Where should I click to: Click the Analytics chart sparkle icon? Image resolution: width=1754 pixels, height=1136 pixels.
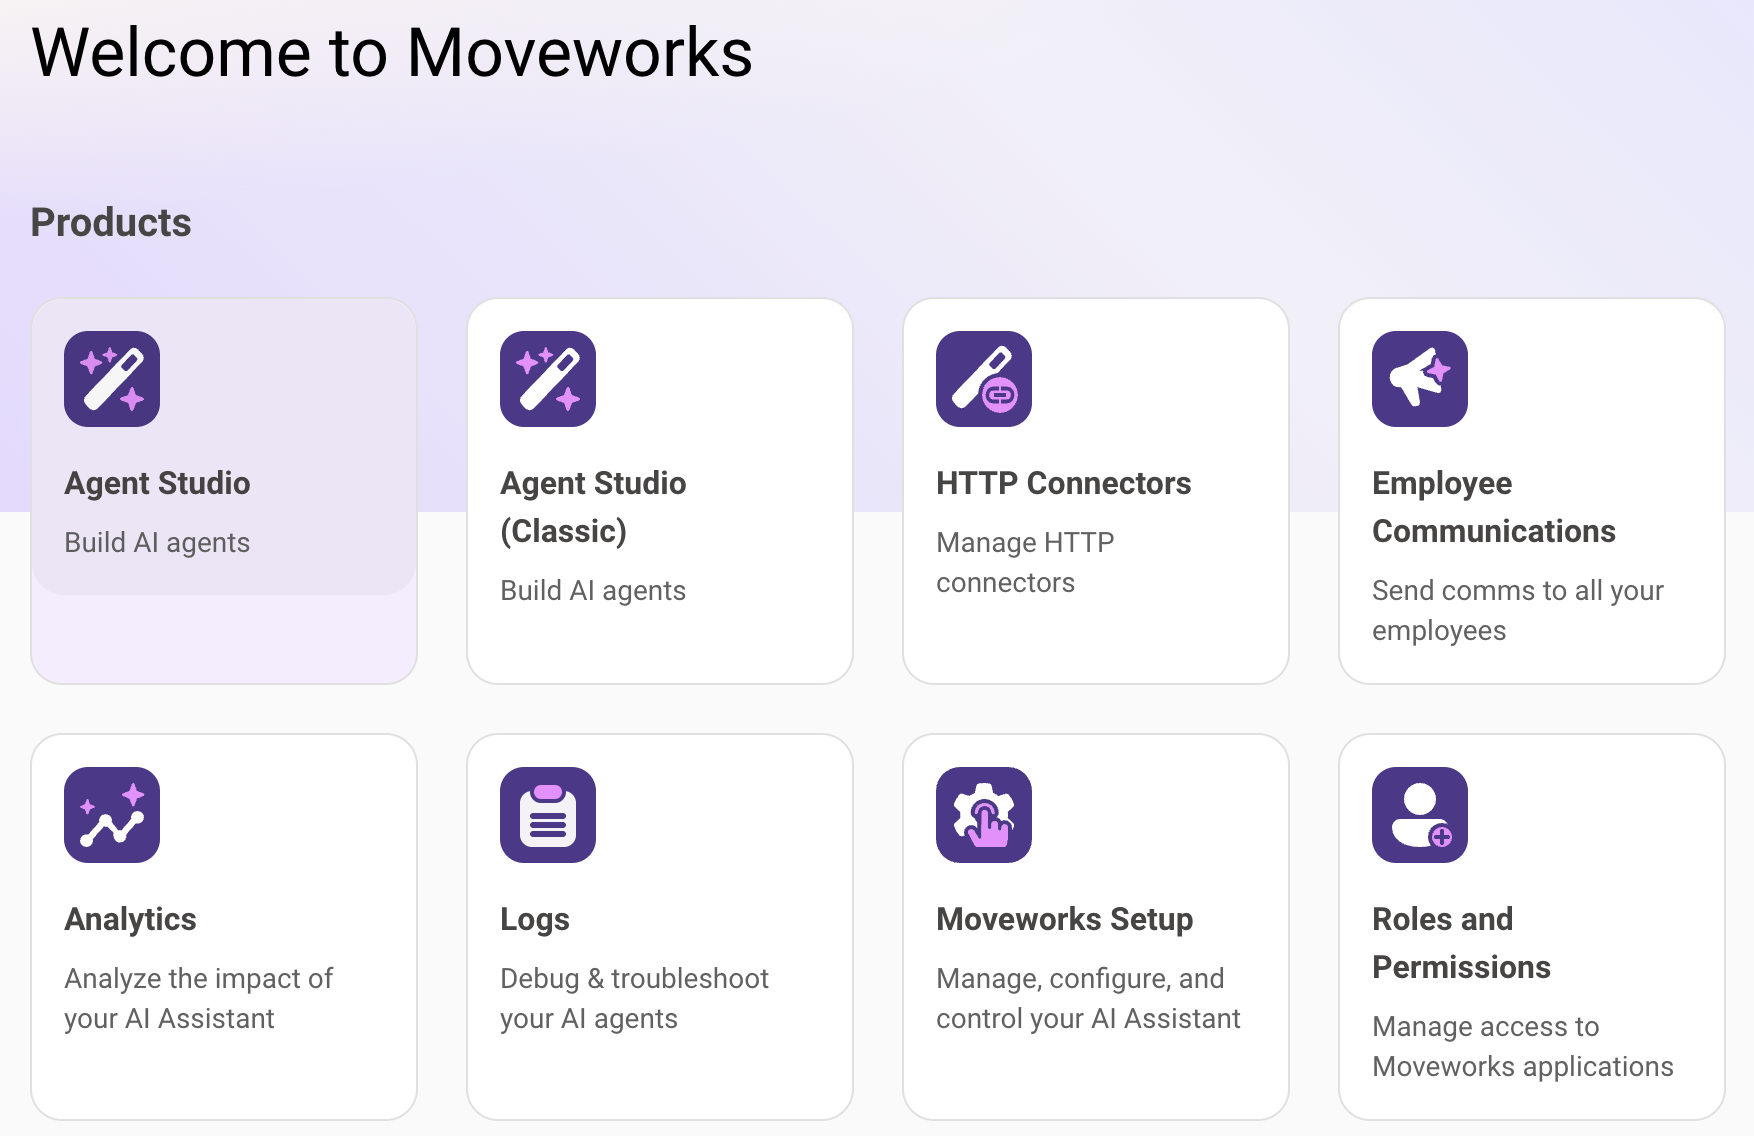(112, 815)
